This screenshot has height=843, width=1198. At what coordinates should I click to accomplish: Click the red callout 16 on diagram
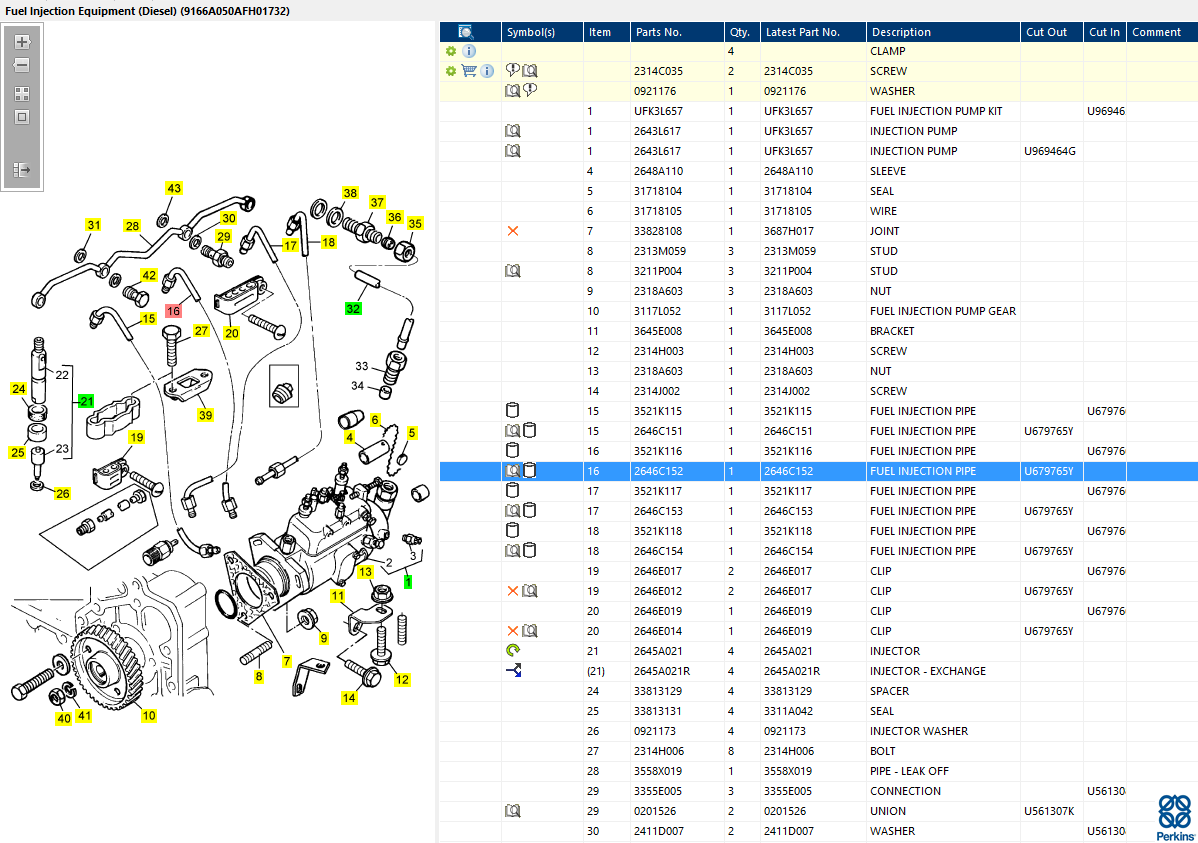pyautogui.click(x=173, y=311)
